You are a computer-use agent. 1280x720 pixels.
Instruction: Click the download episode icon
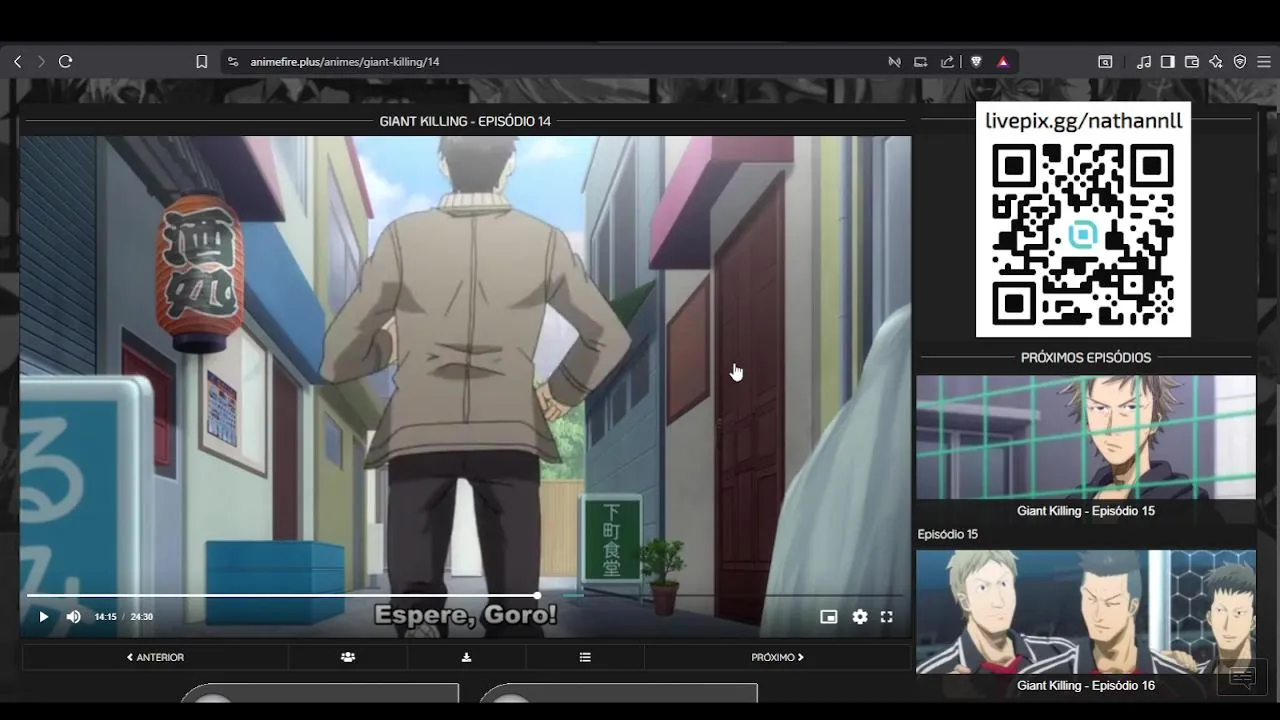click(x=466, y=657)
